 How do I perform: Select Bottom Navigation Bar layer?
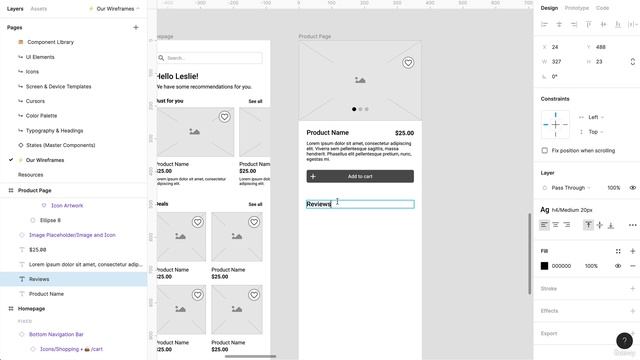[x=56, y=334]
